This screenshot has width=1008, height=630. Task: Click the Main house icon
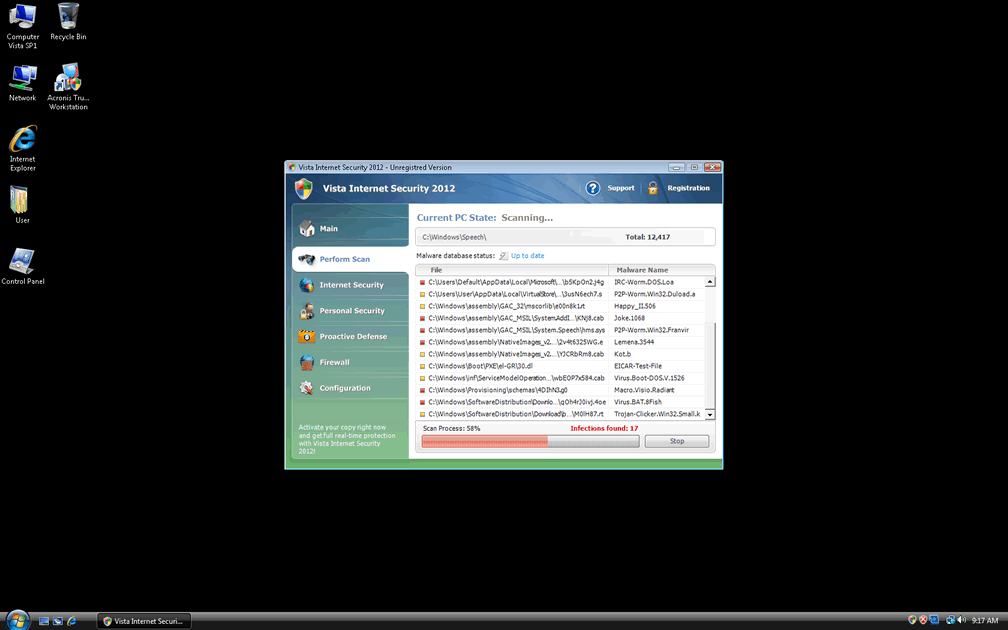[x=307, y=229]
